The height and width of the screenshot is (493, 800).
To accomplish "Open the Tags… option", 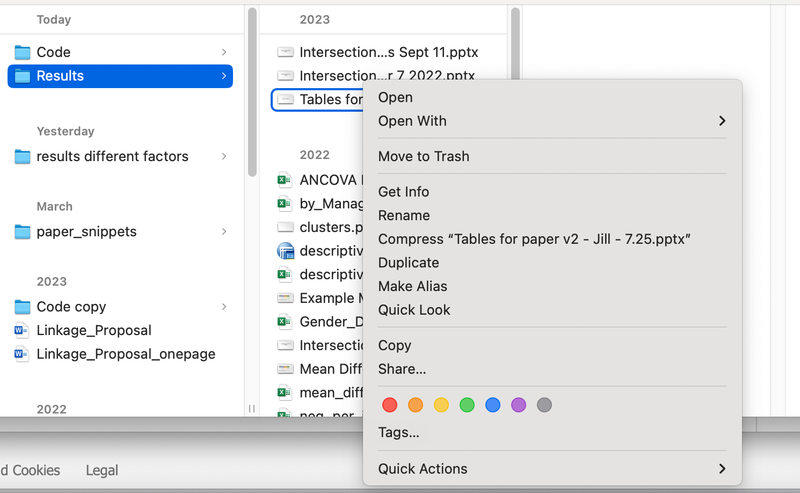I will pyautogui.click(x=398, y=433).
